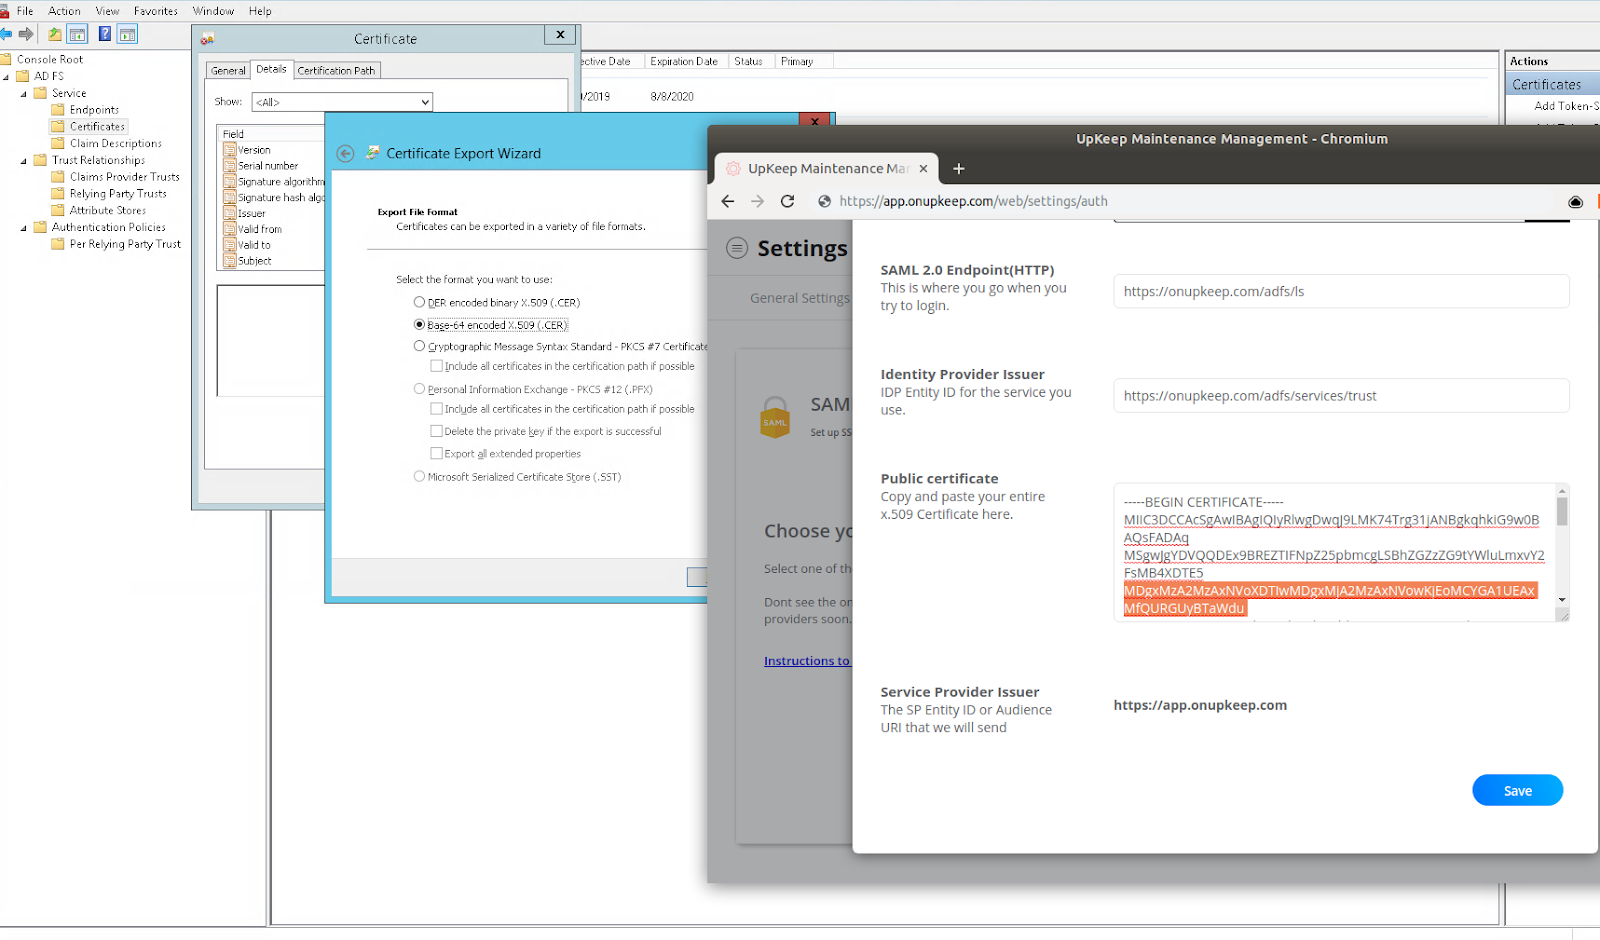Viewport: 1600px width, 940px height.
Task: Reload the UpKeep page in Chromium
Action: click(788, 201)
